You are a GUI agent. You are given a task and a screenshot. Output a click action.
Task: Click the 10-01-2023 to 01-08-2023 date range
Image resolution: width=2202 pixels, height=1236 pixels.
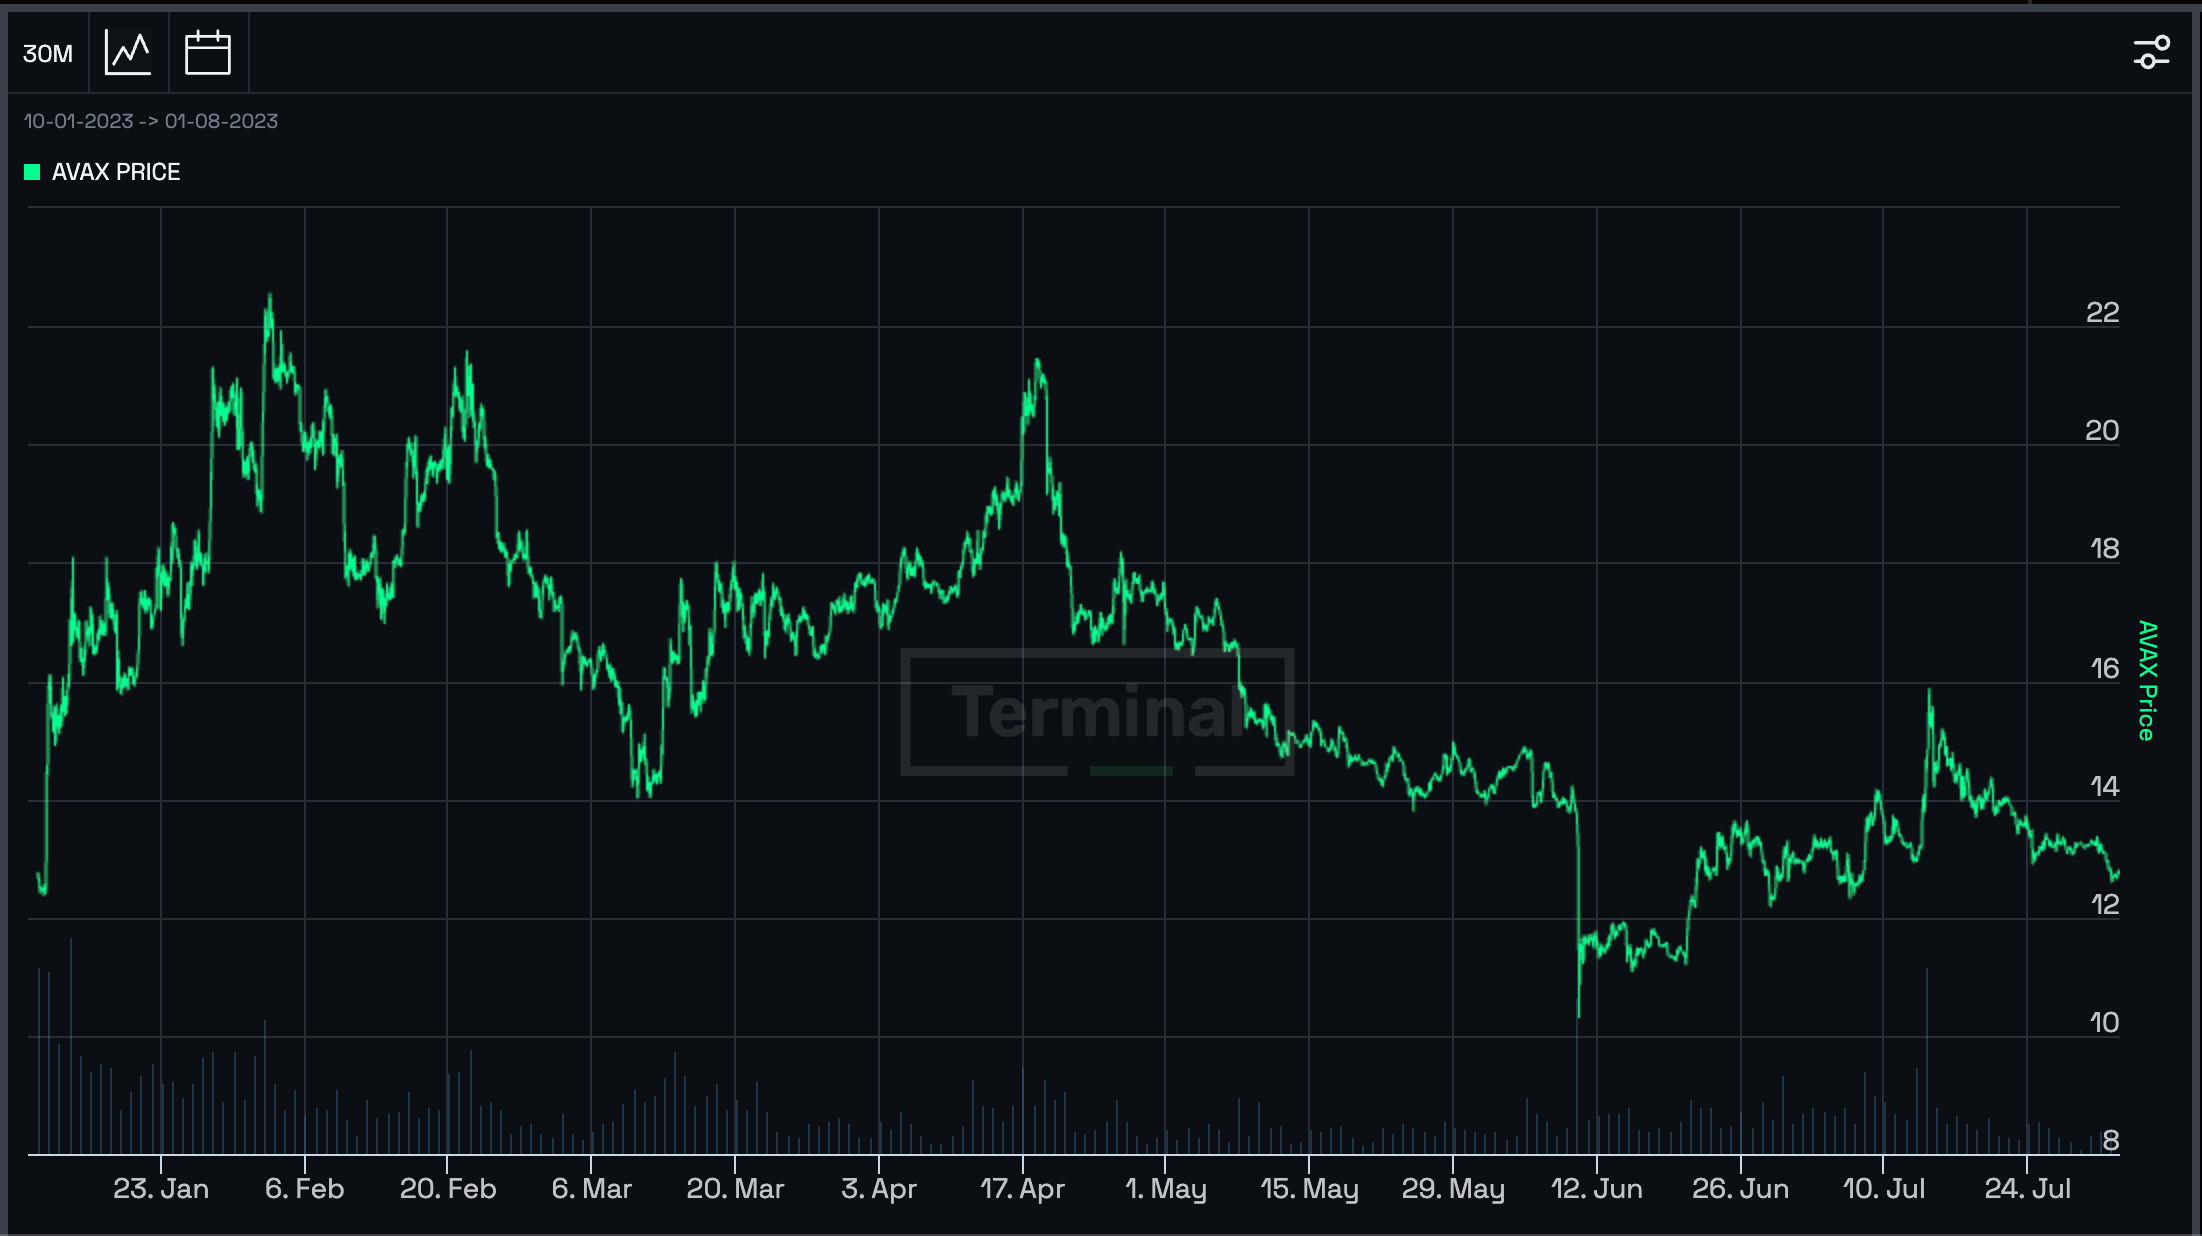(x=151, y=121)
